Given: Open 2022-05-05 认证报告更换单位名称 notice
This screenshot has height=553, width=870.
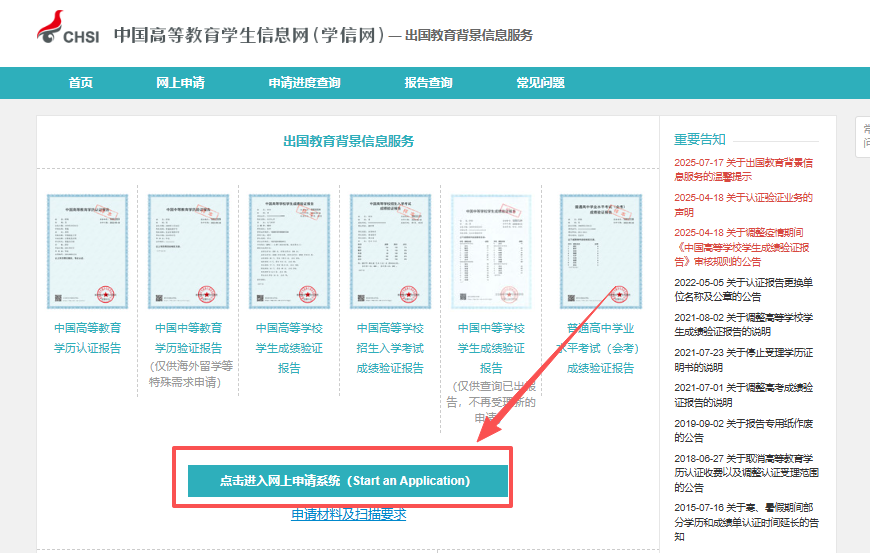Looking at the screenshot, I should pyautogui.click(x=743, y=290).
